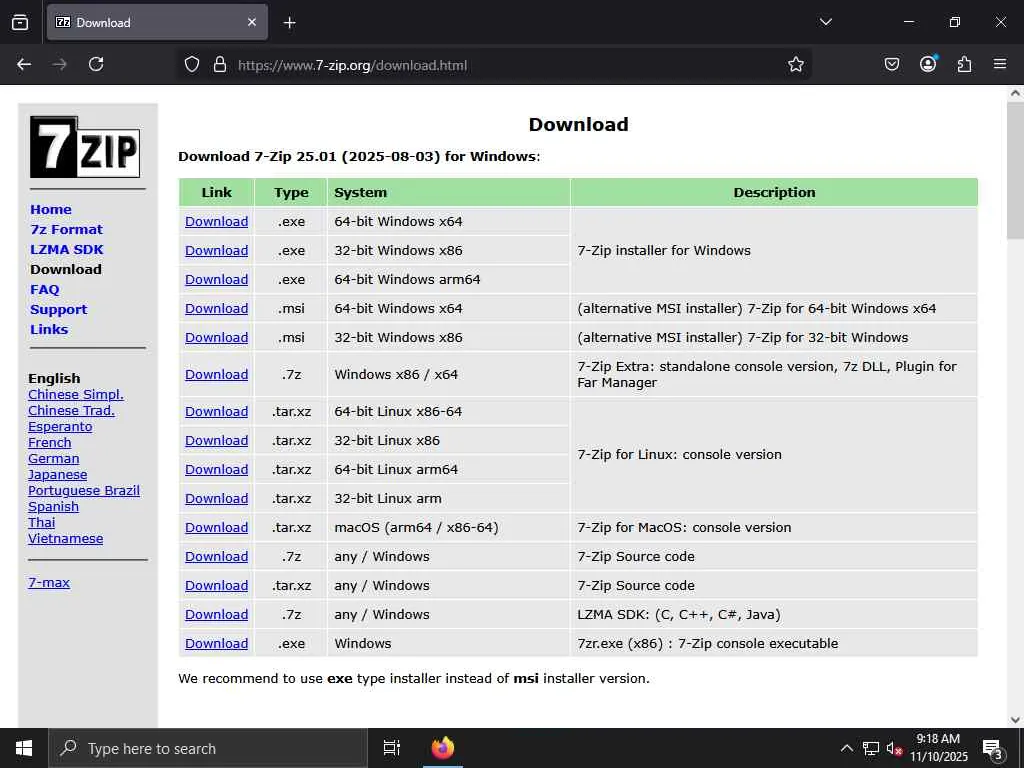
Task: Download .msi for 64-bit Windows x64
Action: point(216,308)
